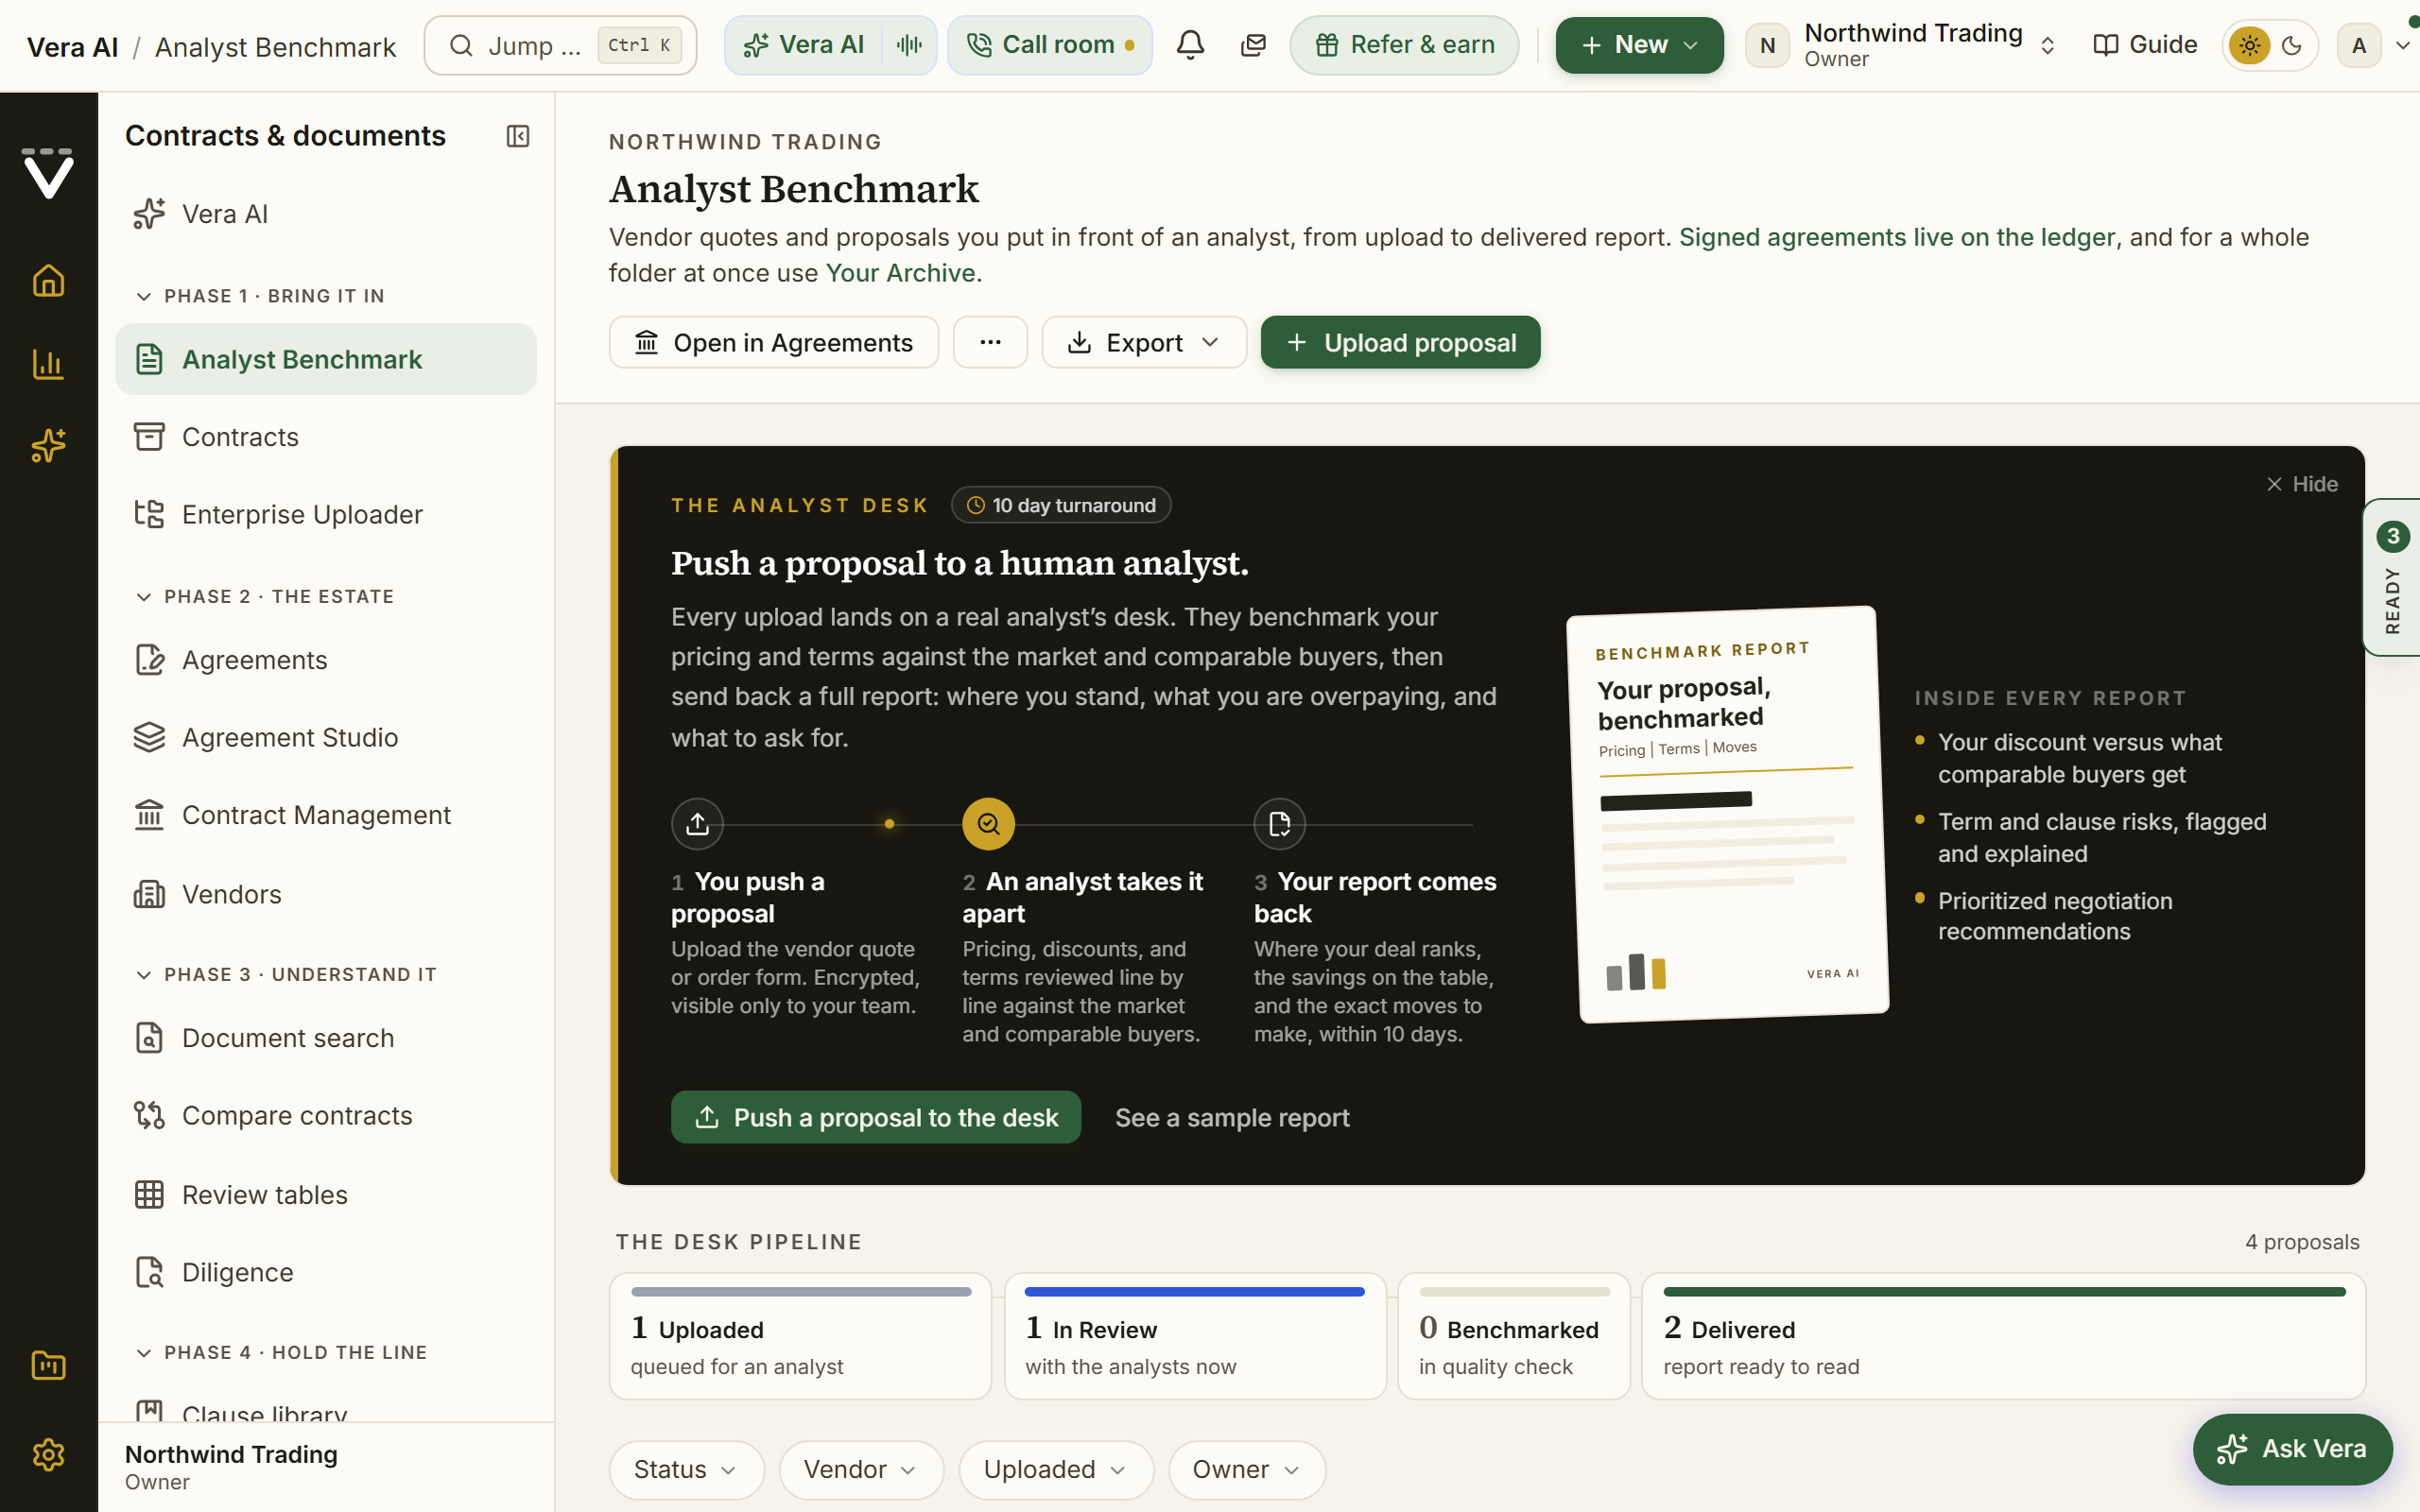
Task: Open the settings gear in the left rail
Action: click(x=48, y=1454)
